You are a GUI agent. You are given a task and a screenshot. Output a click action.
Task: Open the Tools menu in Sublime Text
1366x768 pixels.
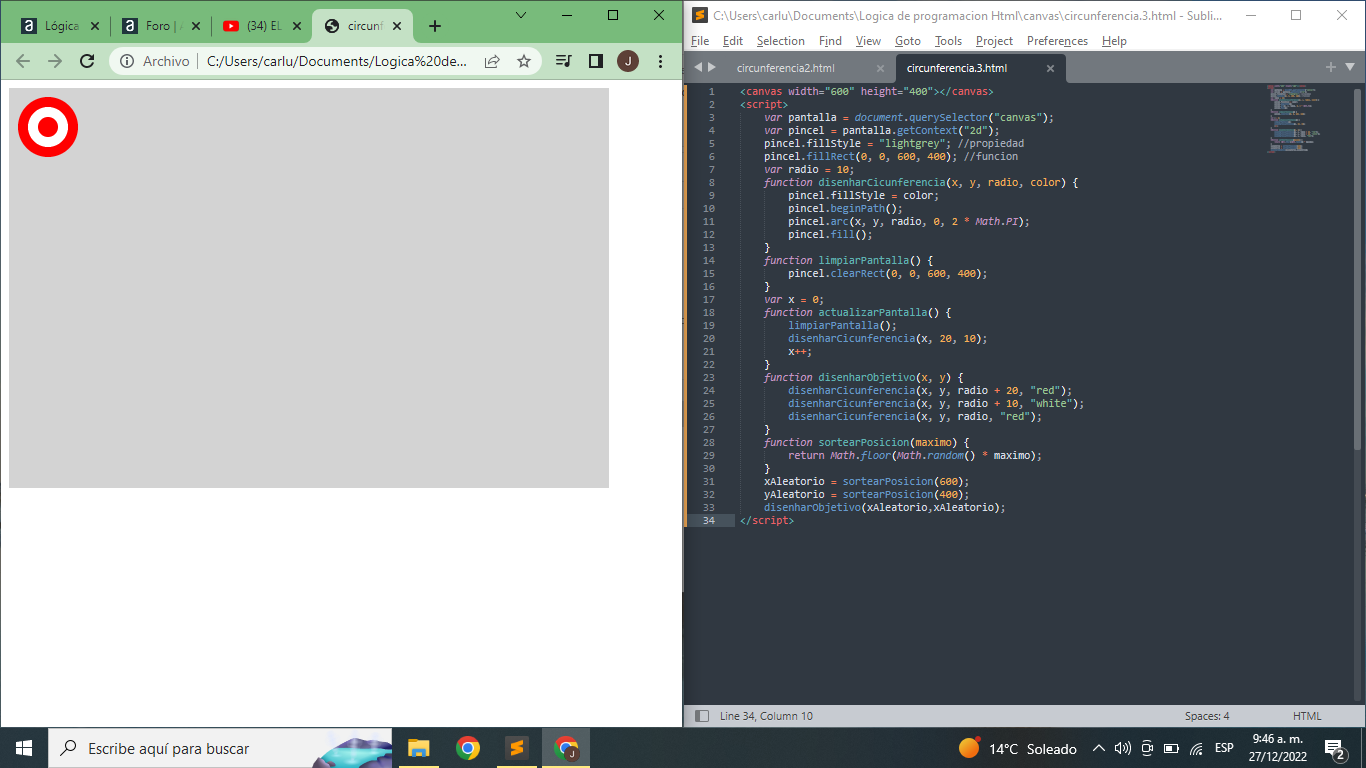948,41
